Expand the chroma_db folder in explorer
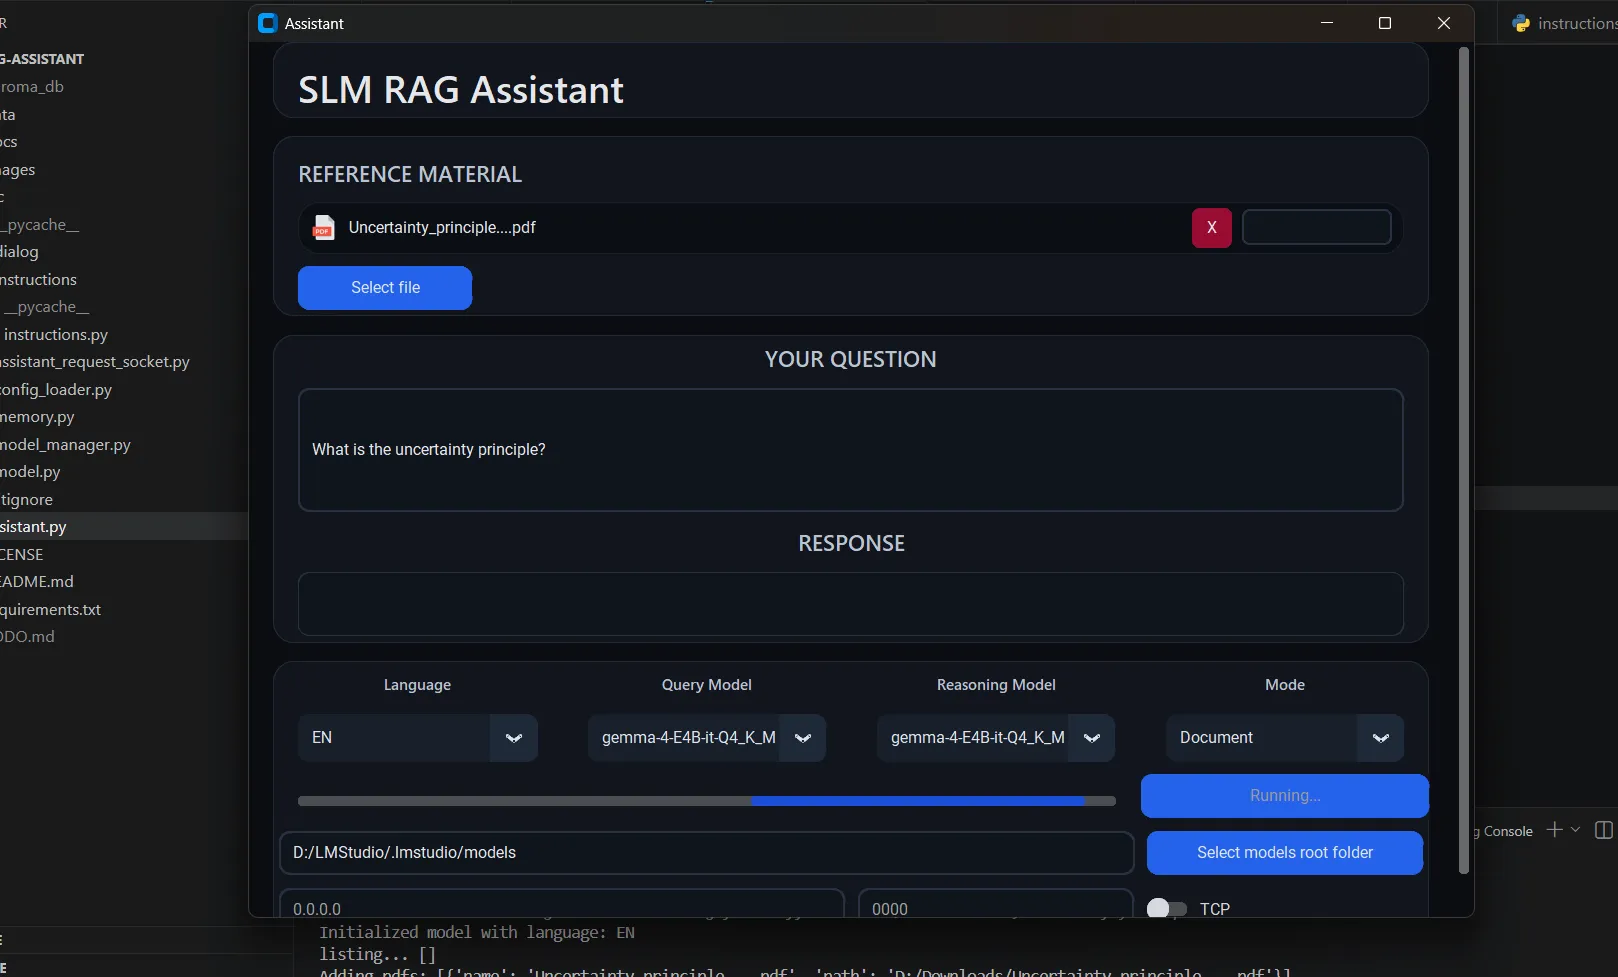The width and height of the screenshot is (1618, 977). coord(32,87)
